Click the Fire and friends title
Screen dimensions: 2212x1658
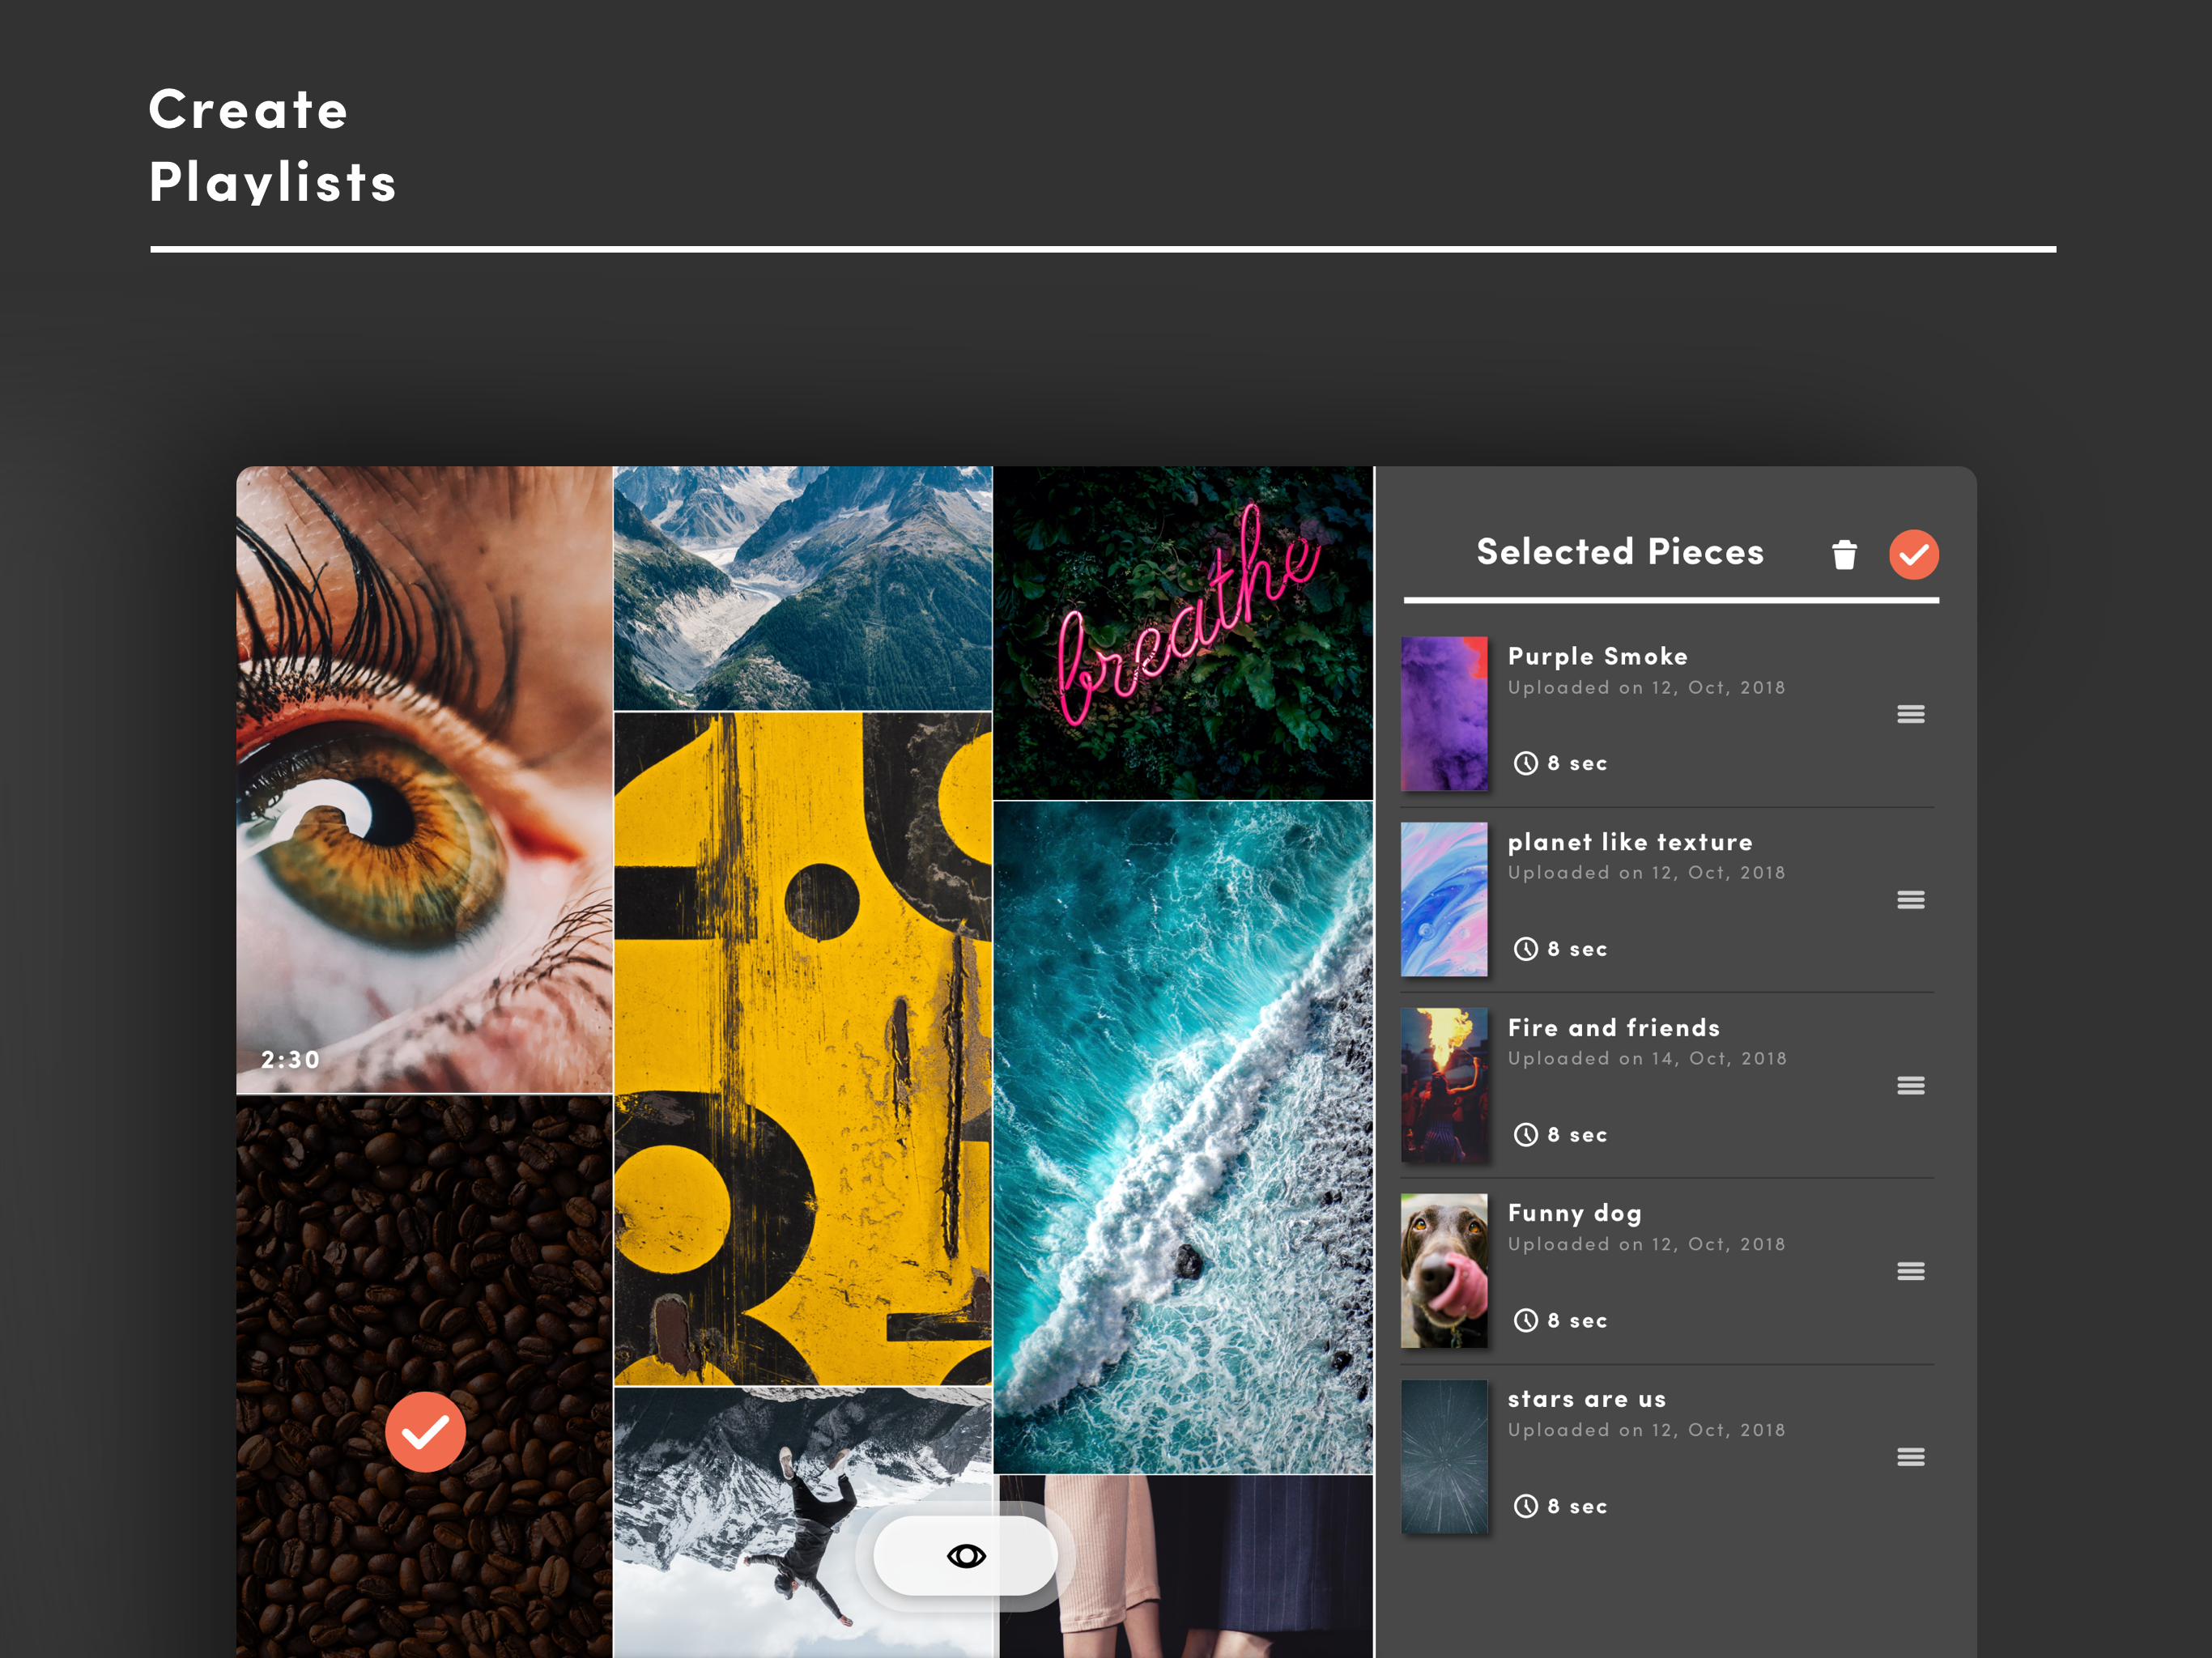[1613, 1028]
